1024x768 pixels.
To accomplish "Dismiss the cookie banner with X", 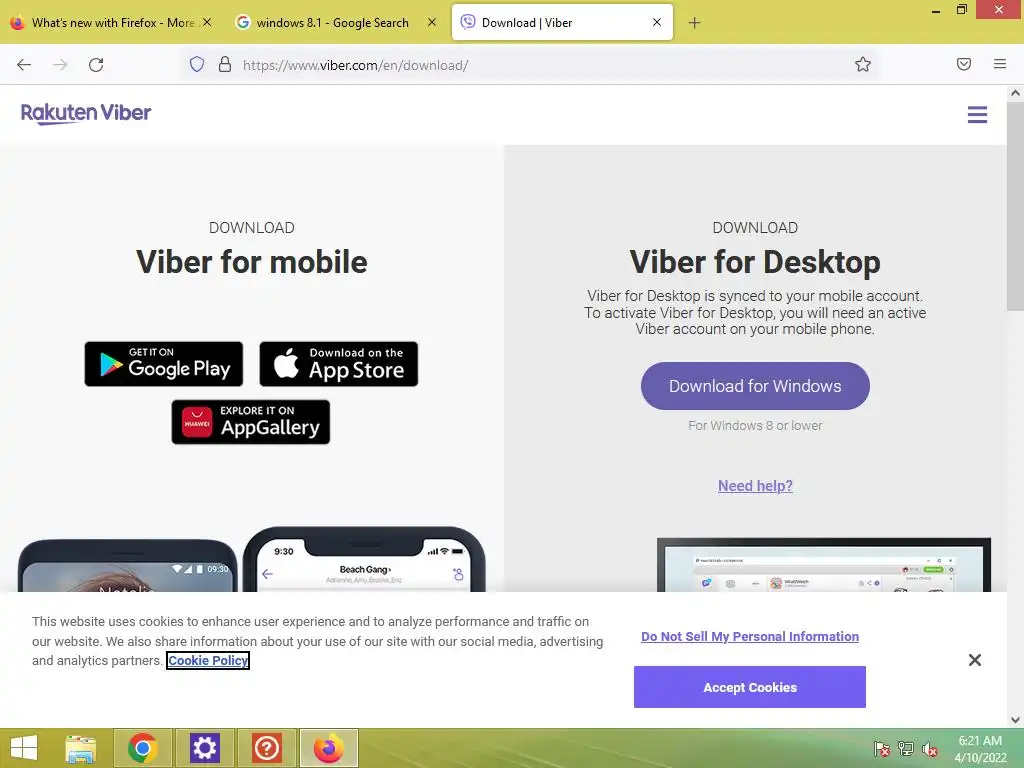I will (x=974, y=660).
